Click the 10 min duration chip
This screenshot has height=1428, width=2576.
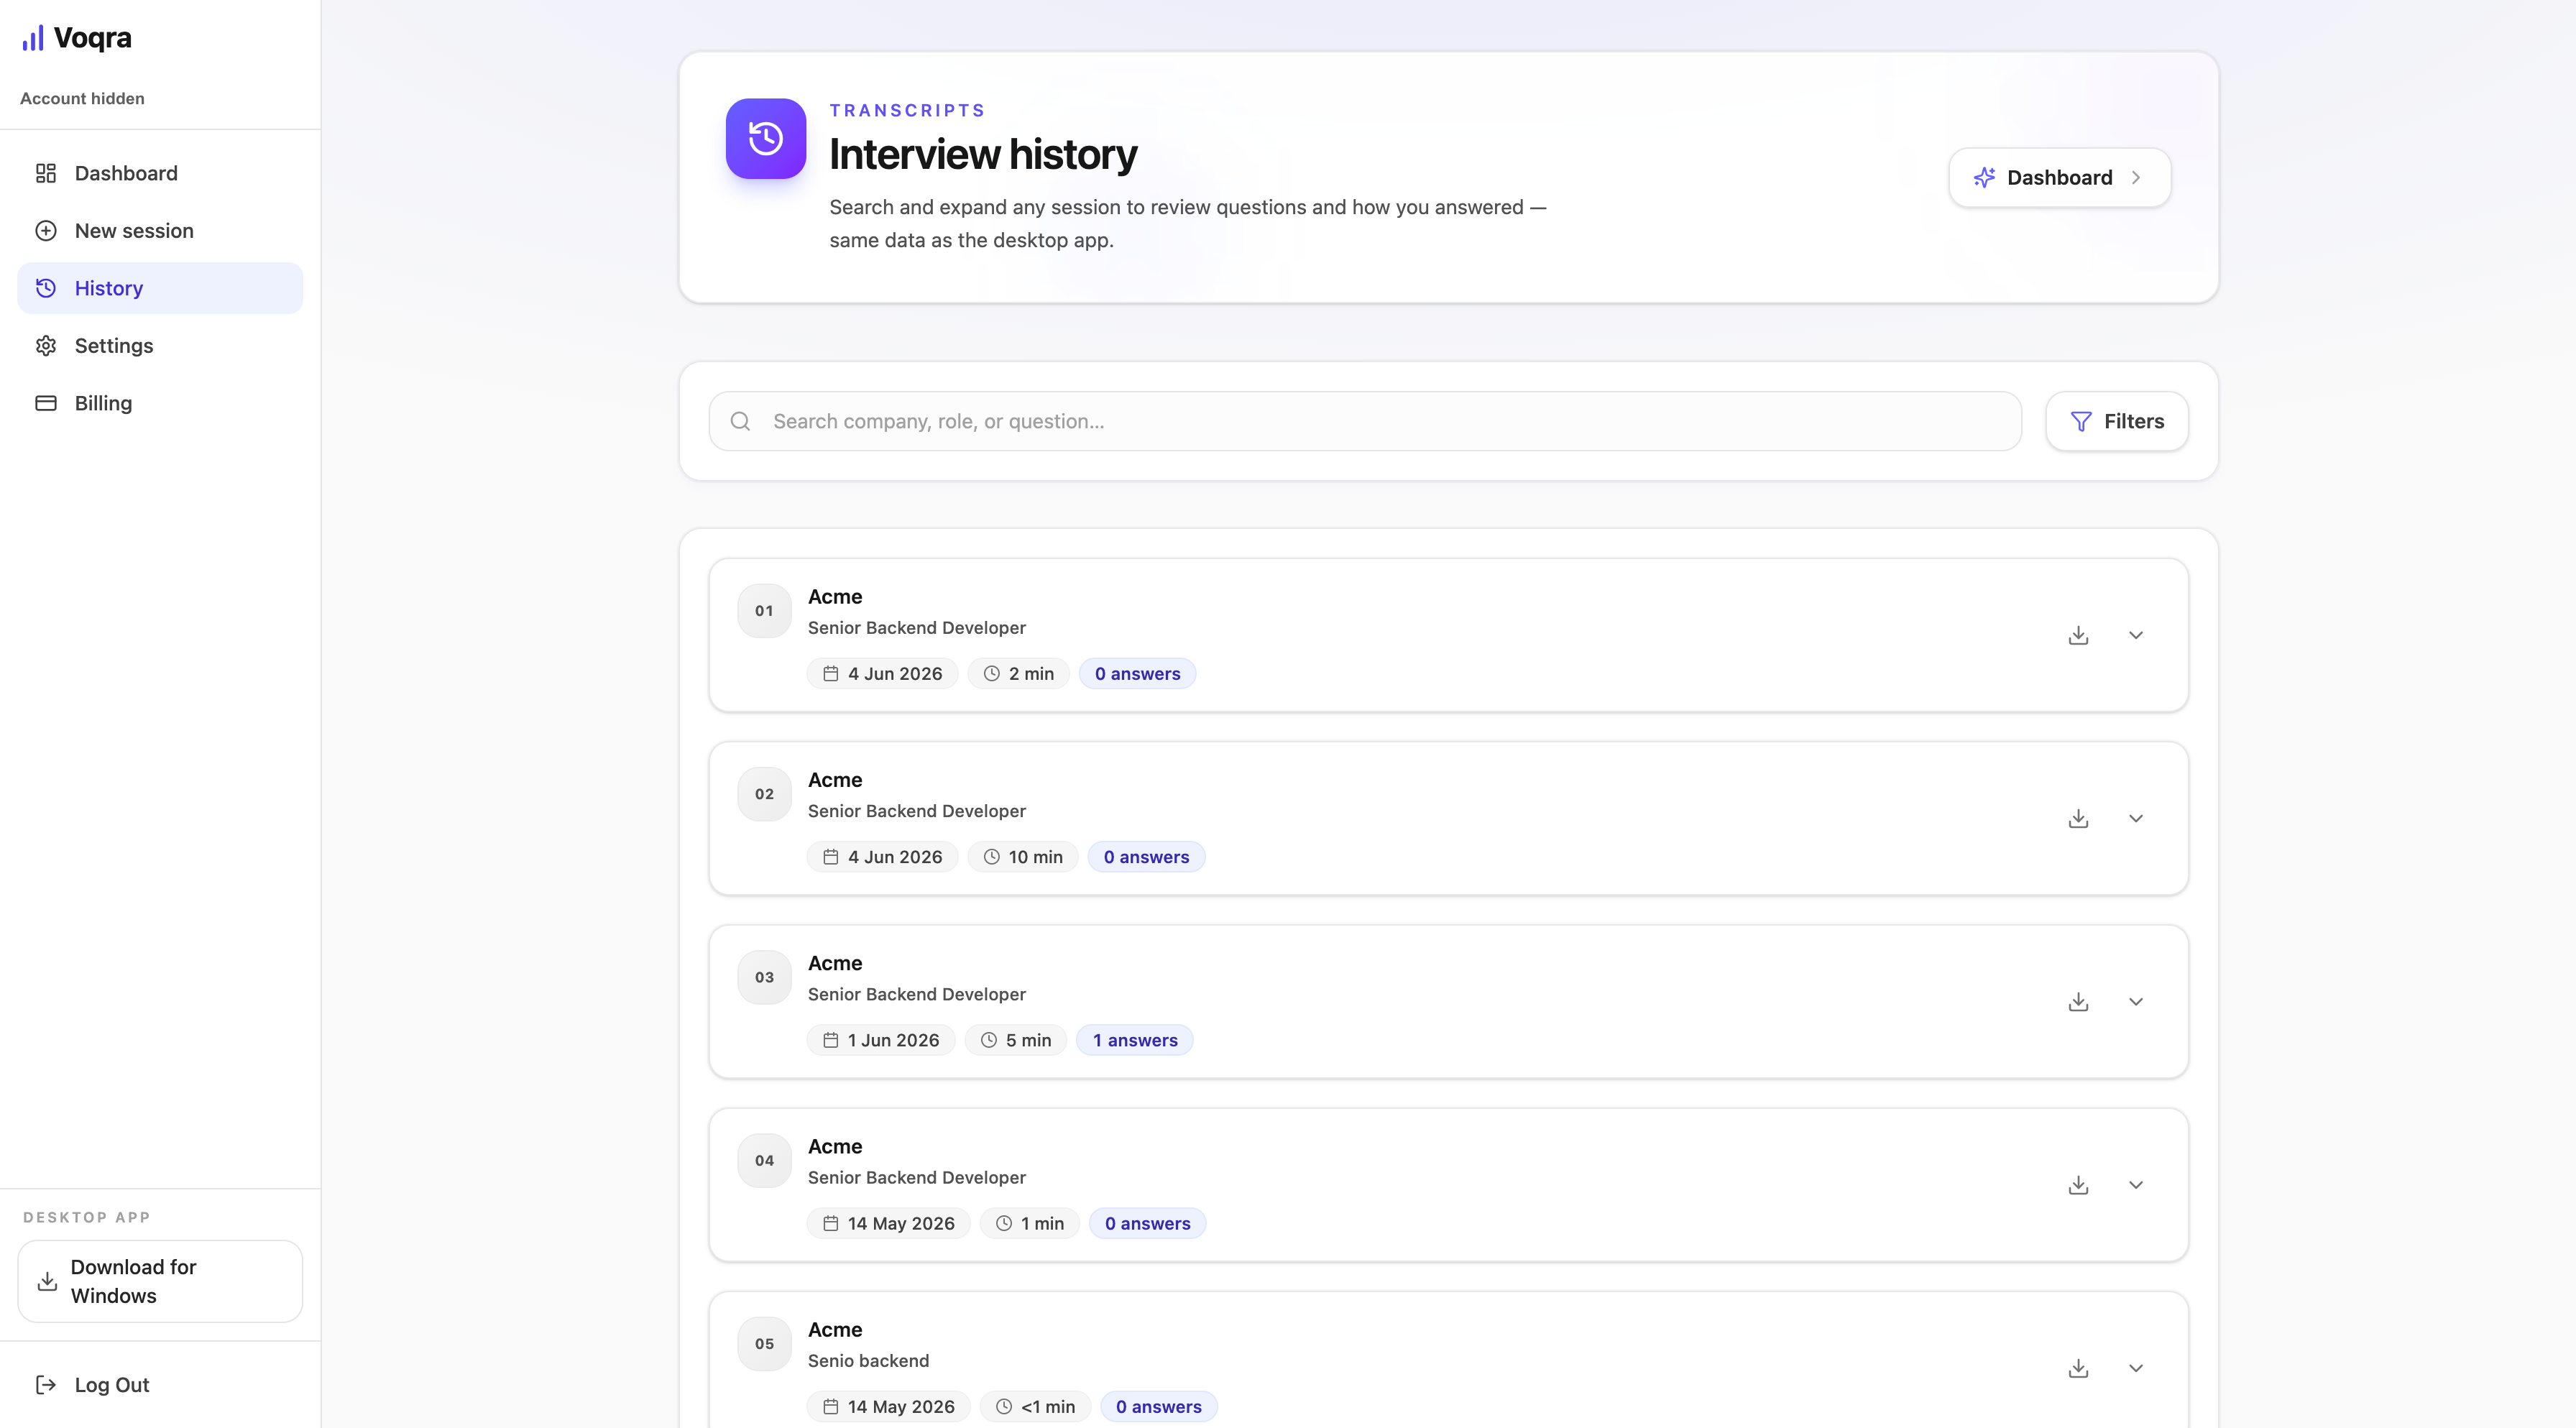1022,857
